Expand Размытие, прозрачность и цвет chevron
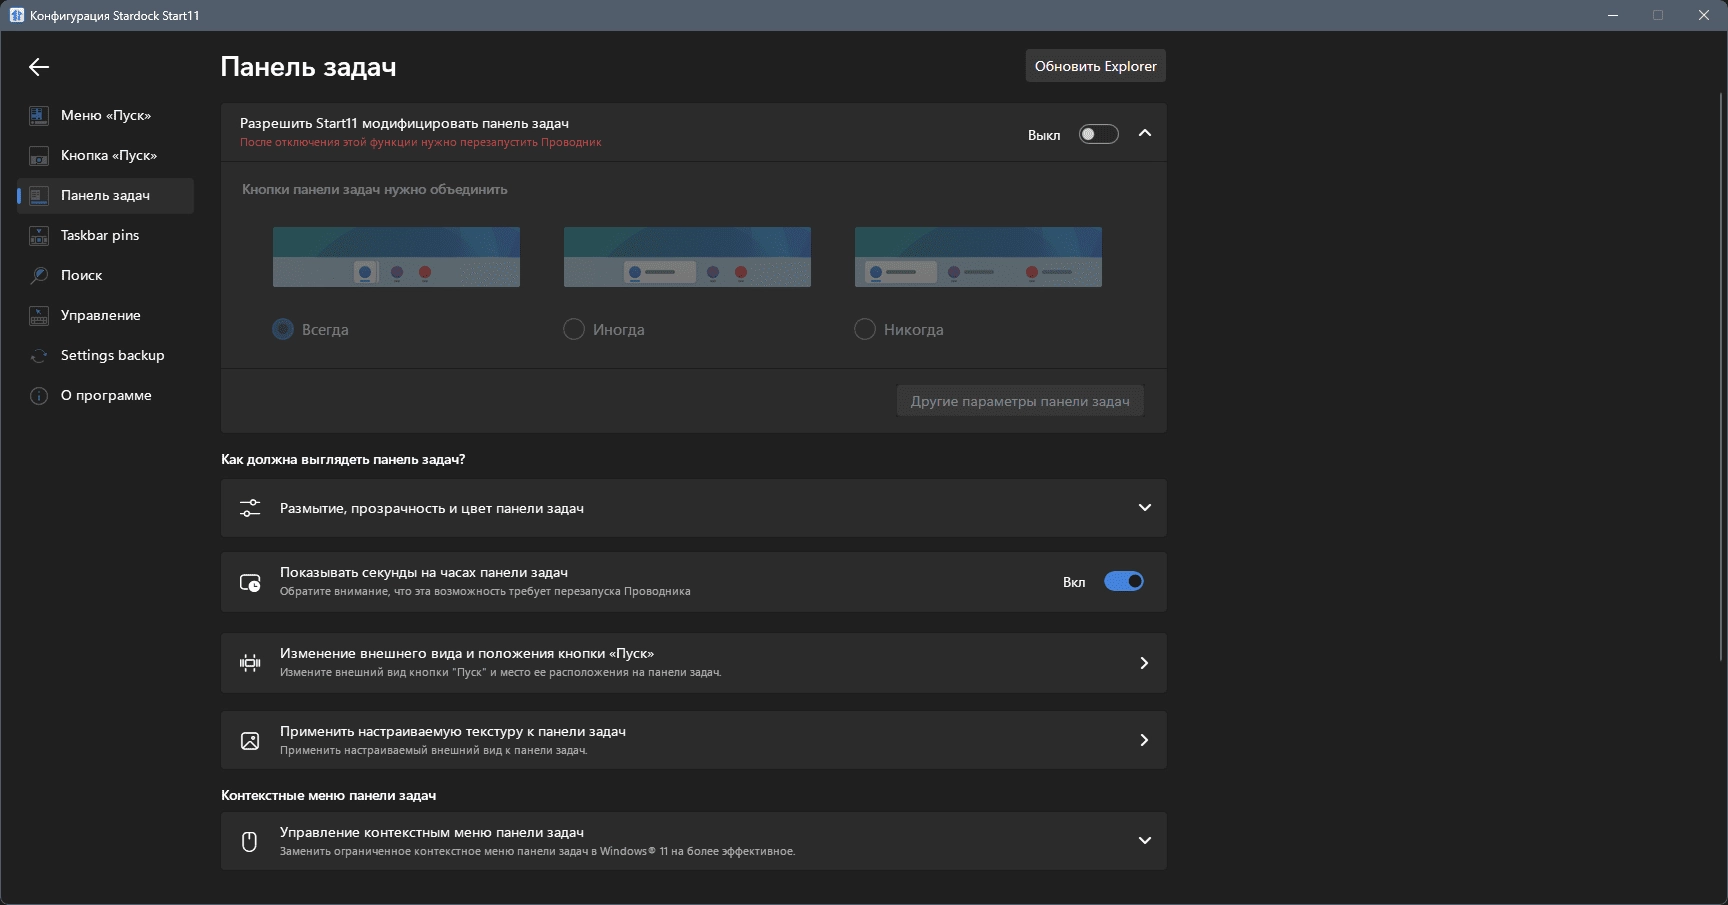The height and width of the screenshot is (905, 1728). pos(1145,508)
